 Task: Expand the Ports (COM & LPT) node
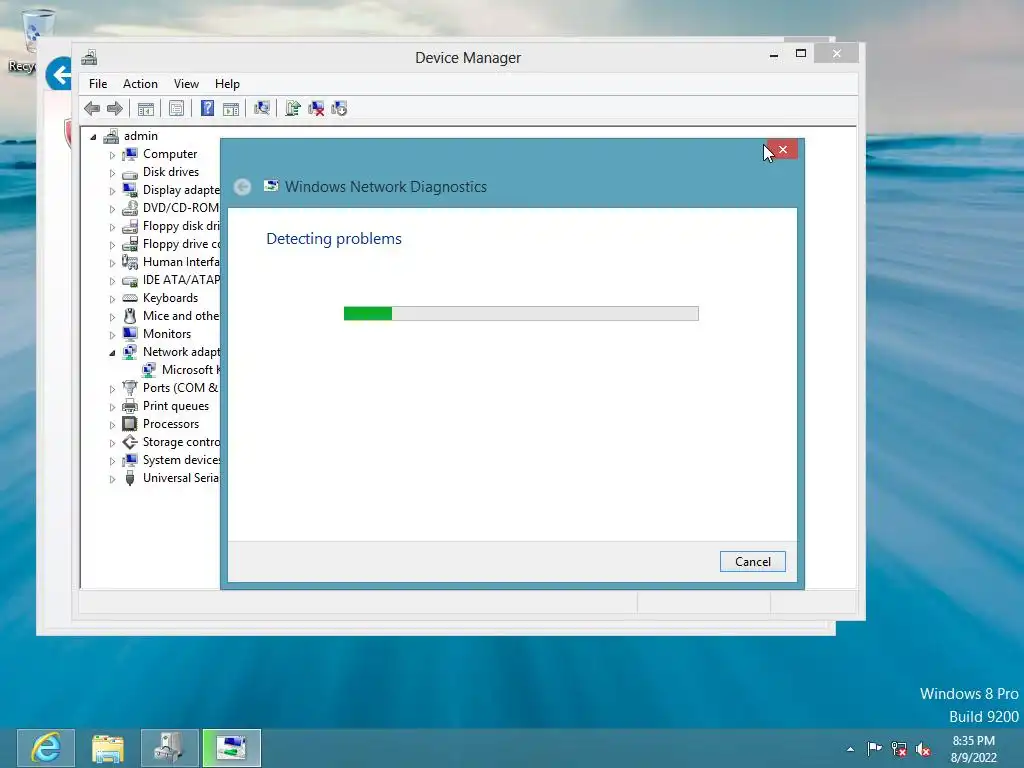pyautogui.click(x=112, y=389)
